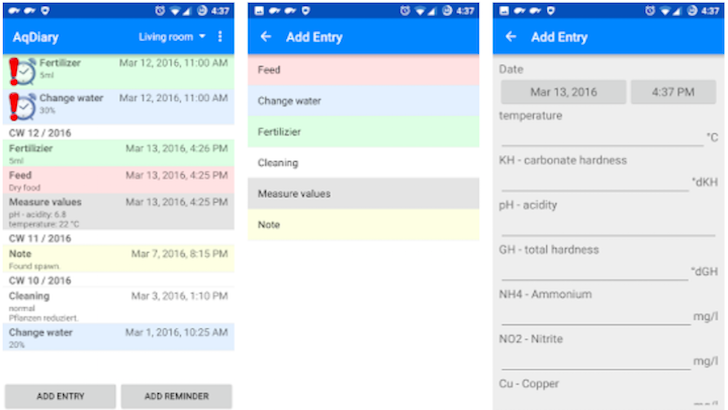Open the date picker showing Mar 13, 2016

tap(563, 92)
